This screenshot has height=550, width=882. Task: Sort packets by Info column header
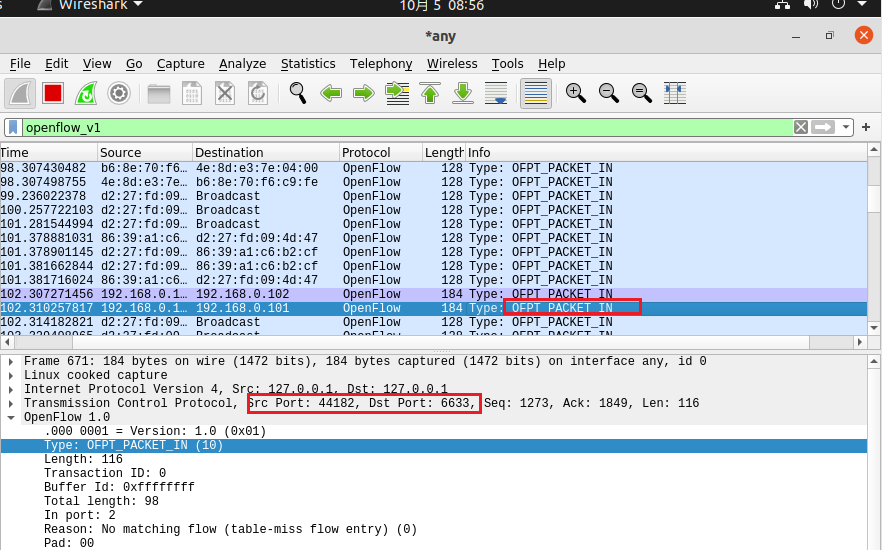(x=666, y=152)
